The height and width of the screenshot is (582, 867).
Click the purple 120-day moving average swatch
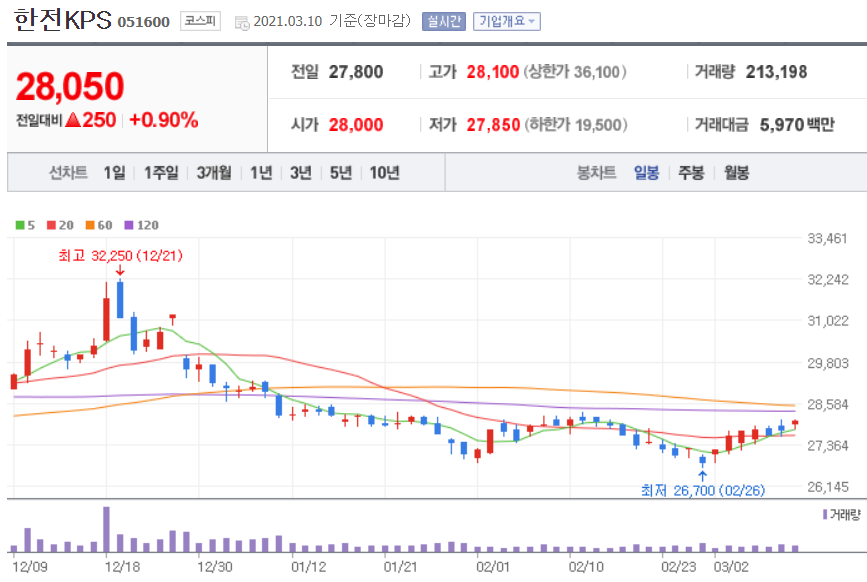tap(129, 225)
